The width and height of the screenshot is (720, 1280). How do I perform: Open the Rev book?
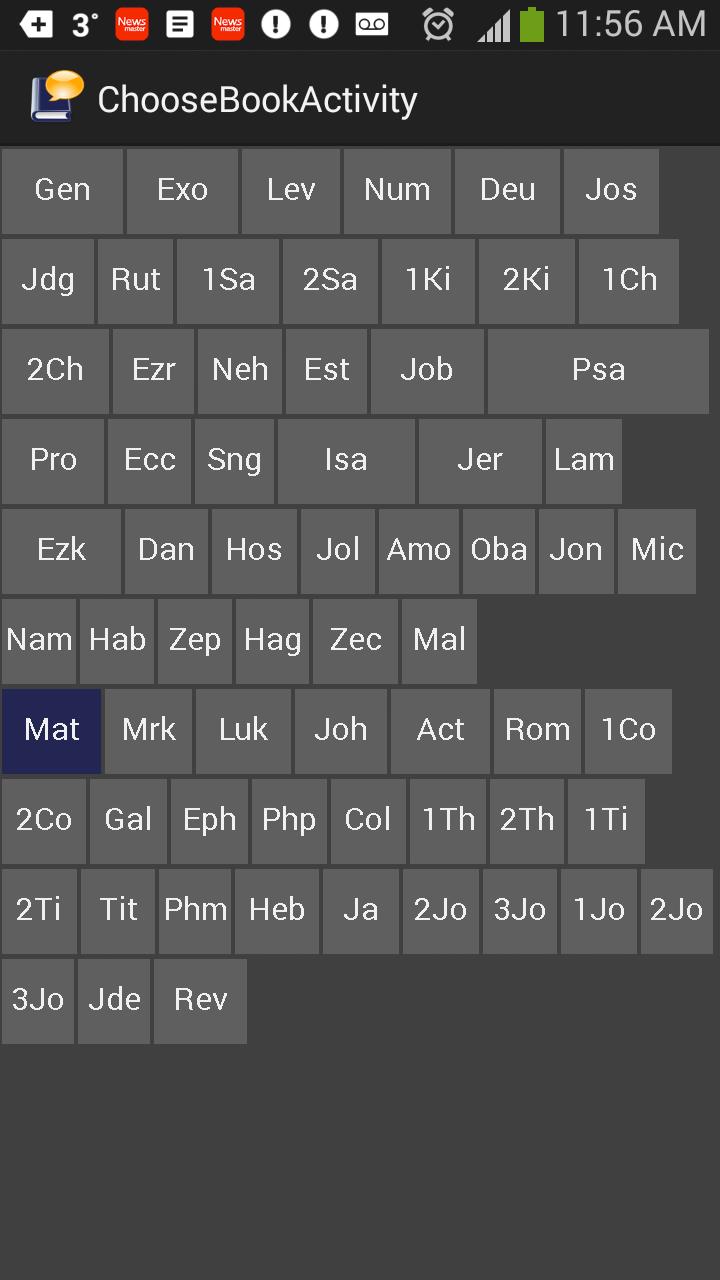click(x=200, y=1001)
